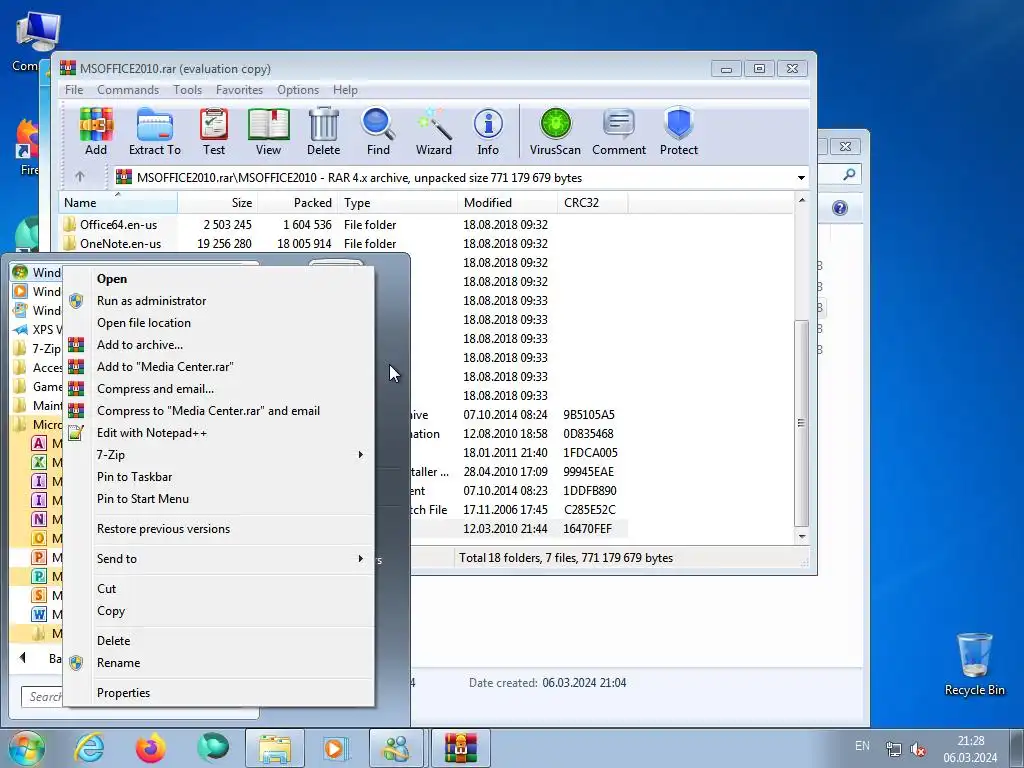Screen dimensions: 1024x768
Task: Launch Firefox from the taskbar
Action: [x=150, y=748]
